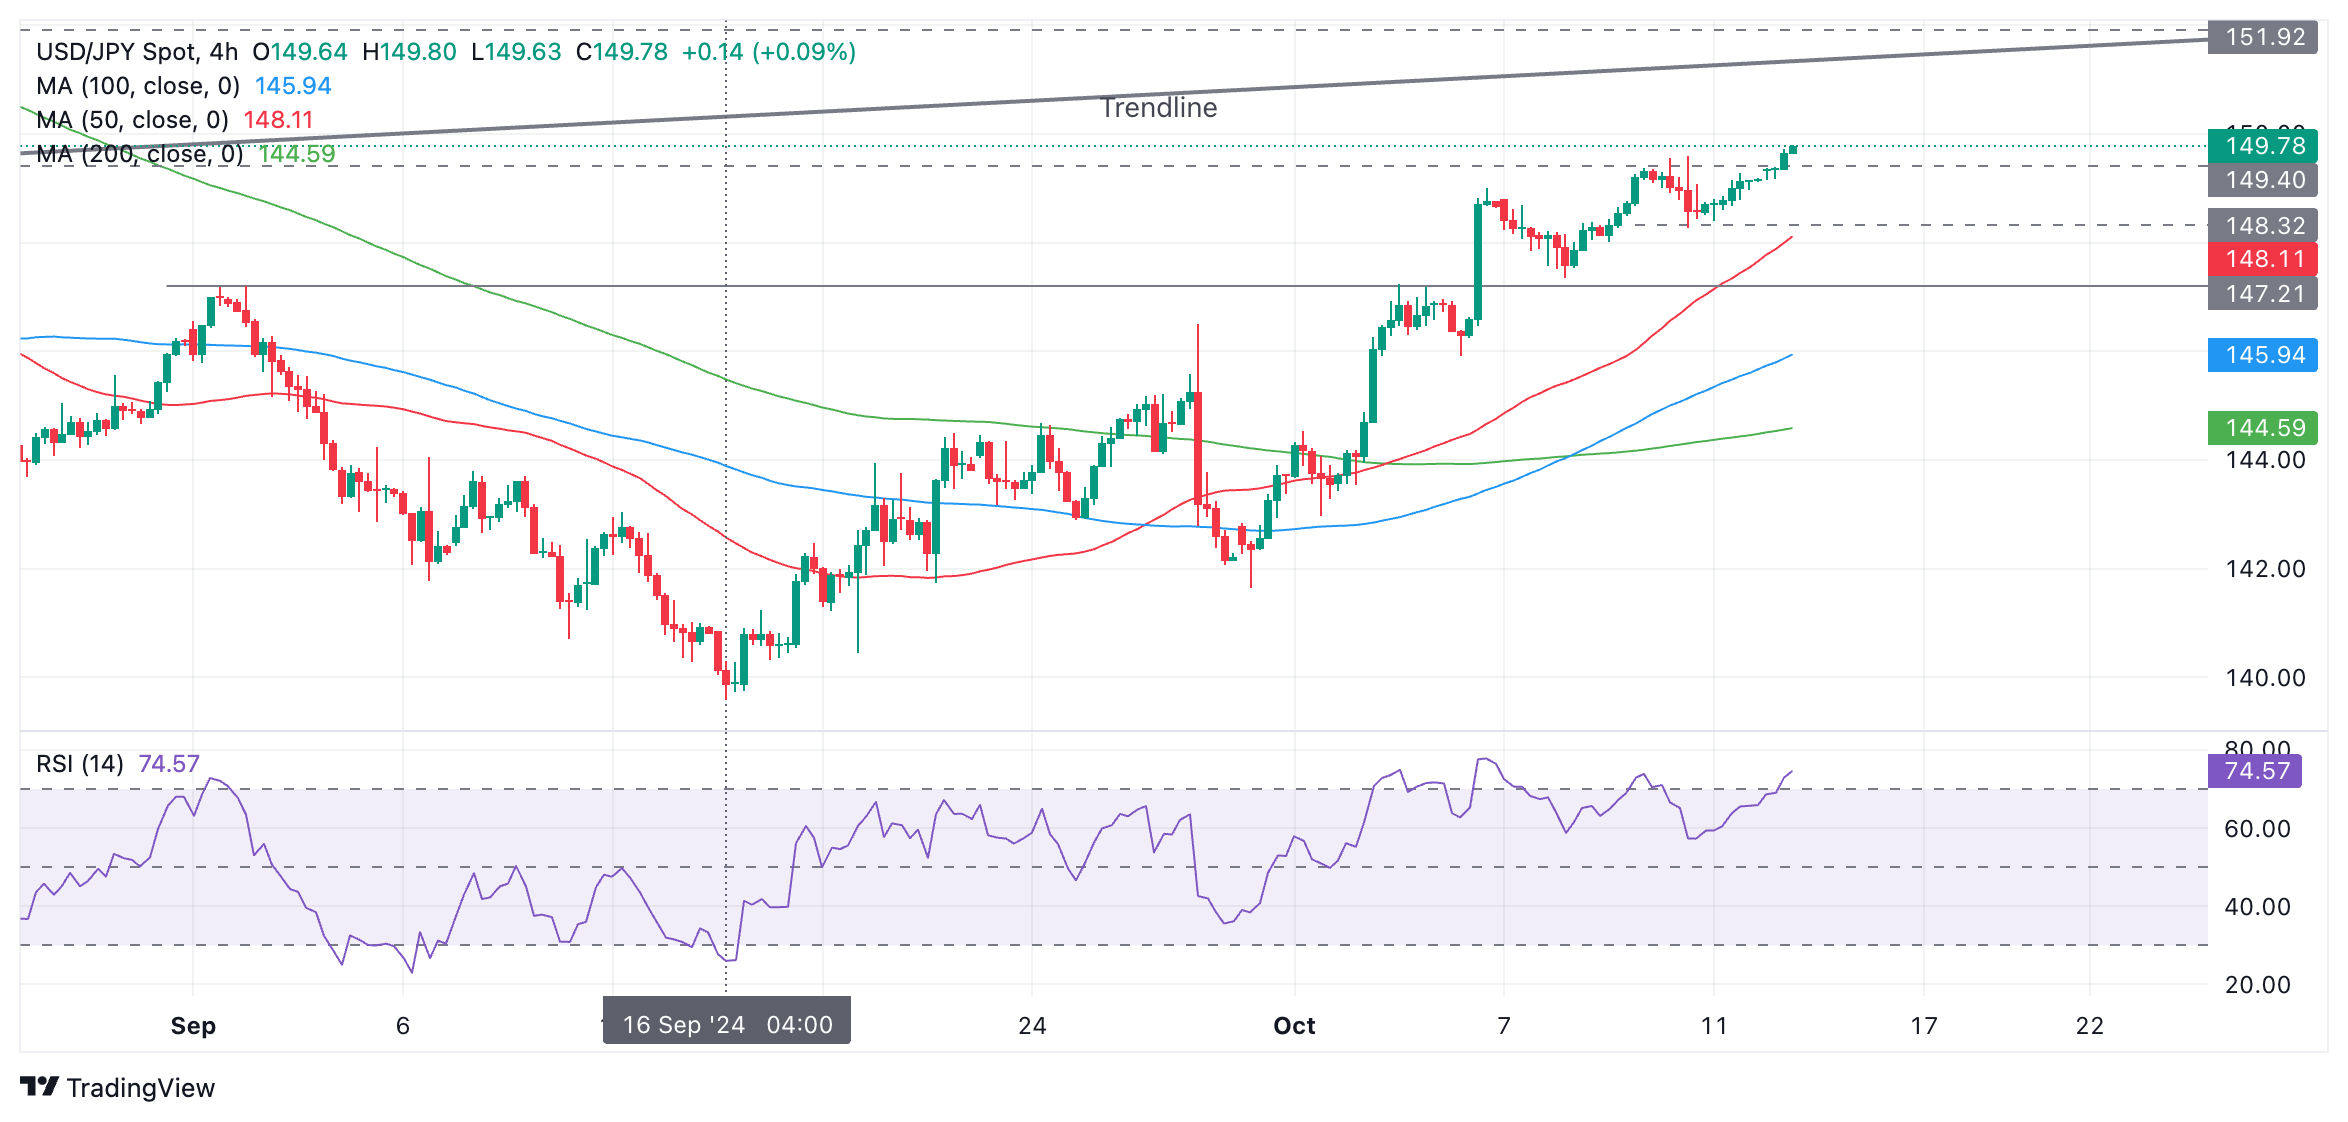
Task: Select the 147.21 horizontal level label
Action: click(2262, 294)
